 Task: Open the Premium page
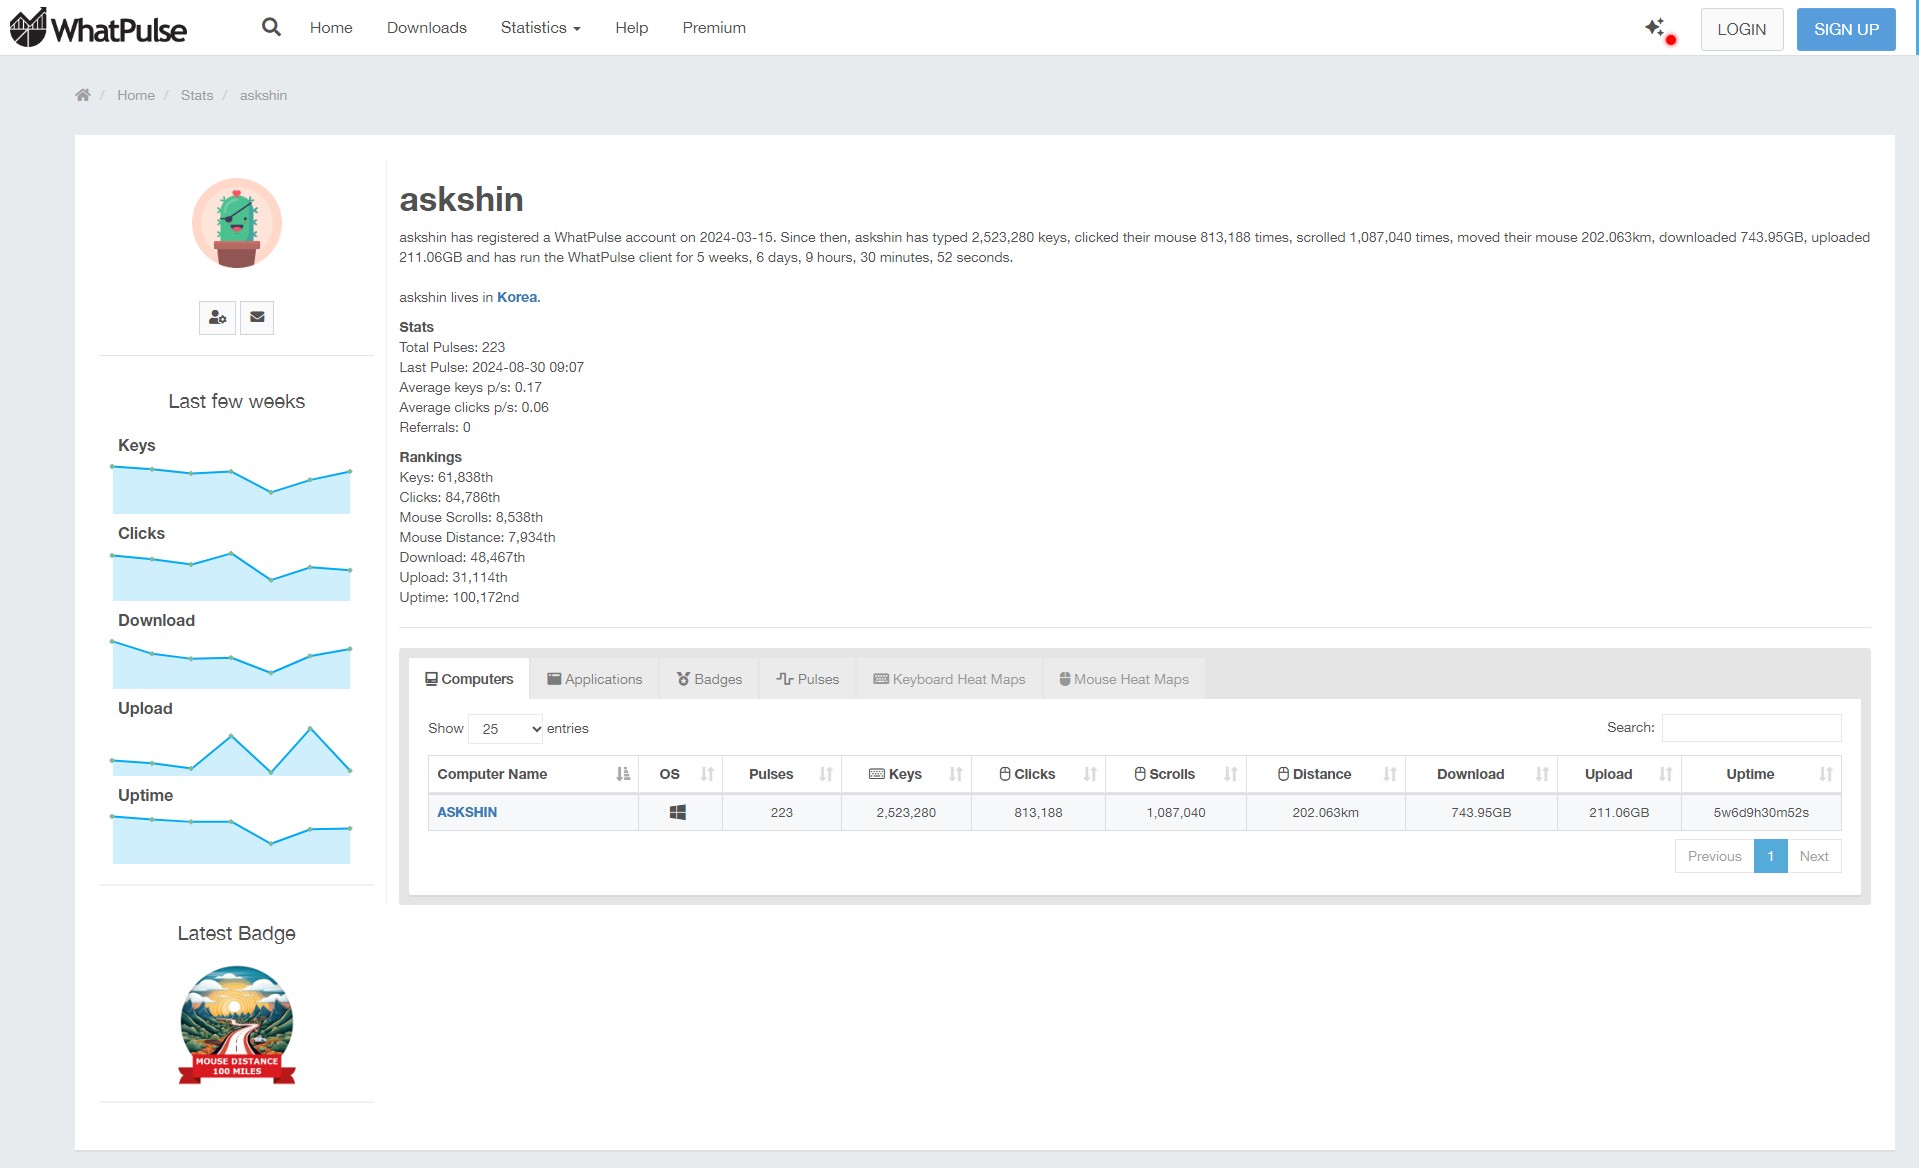(x=714, y=28)
